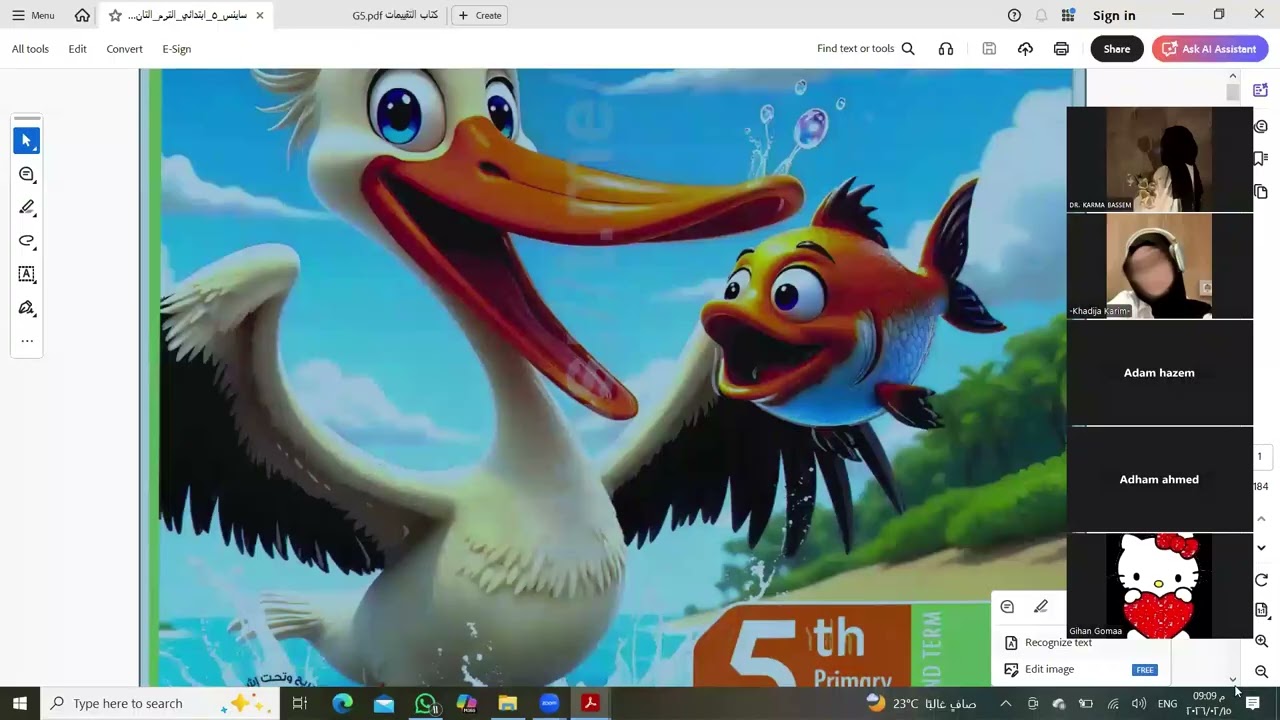
Task: Select Gihan Gomaa video tile
Action: point(1159,586)
